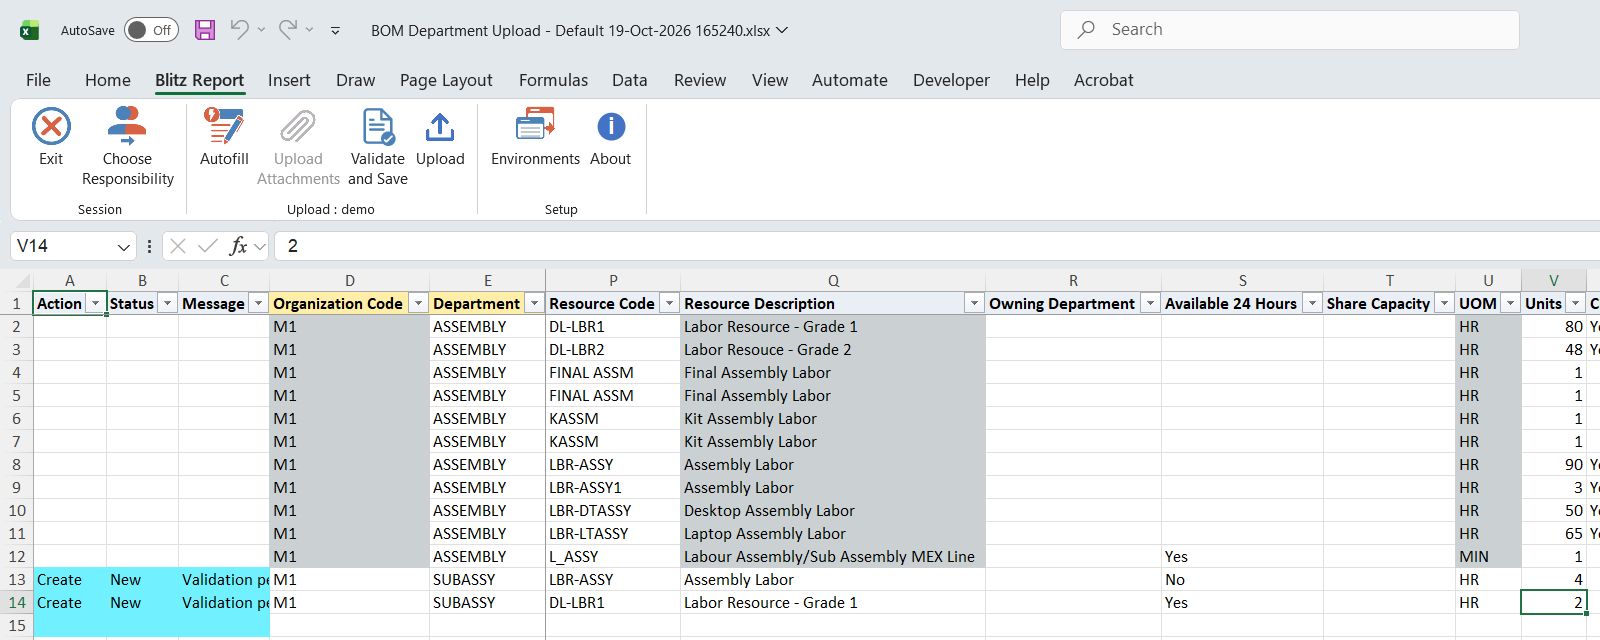The image size is (1600, 640).
Task: Select the "No" Available 24 Hours cell
Action: pos(1243,580)
